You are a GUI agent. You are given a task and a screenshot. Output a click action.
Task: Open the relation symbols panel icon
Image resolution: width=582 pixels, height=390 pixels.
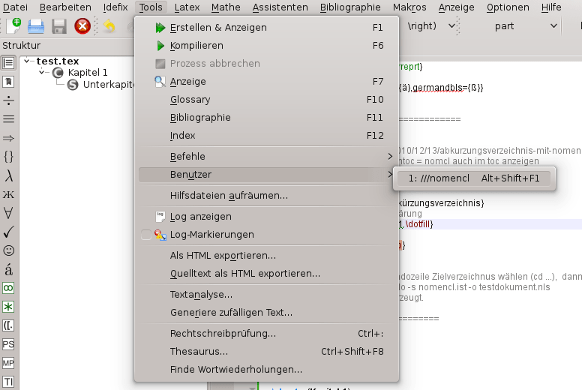point(8,119)
